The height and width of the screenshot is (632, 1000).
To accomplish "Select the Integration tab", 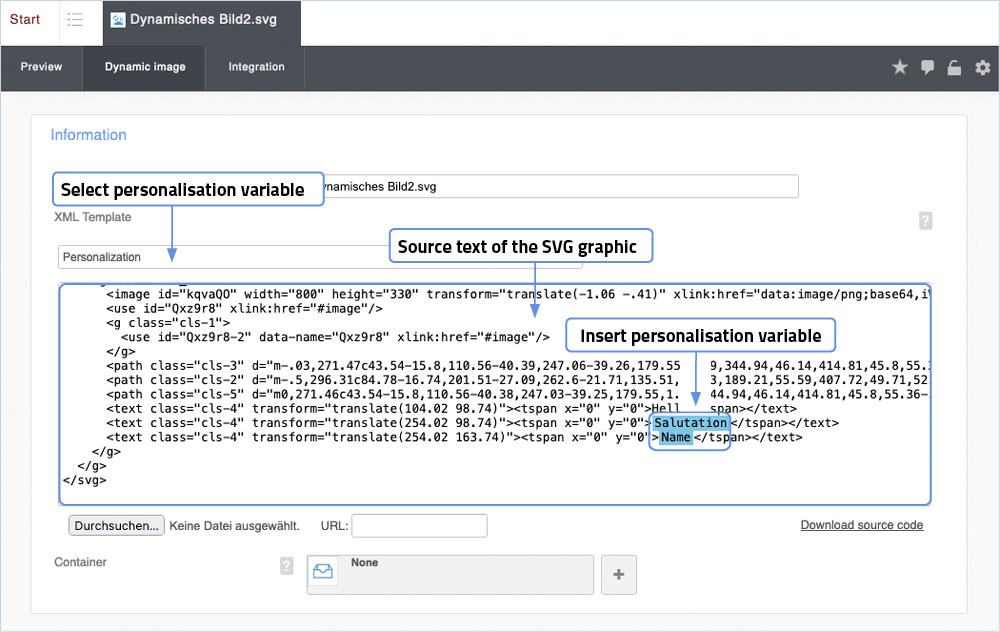I will 256,67.
